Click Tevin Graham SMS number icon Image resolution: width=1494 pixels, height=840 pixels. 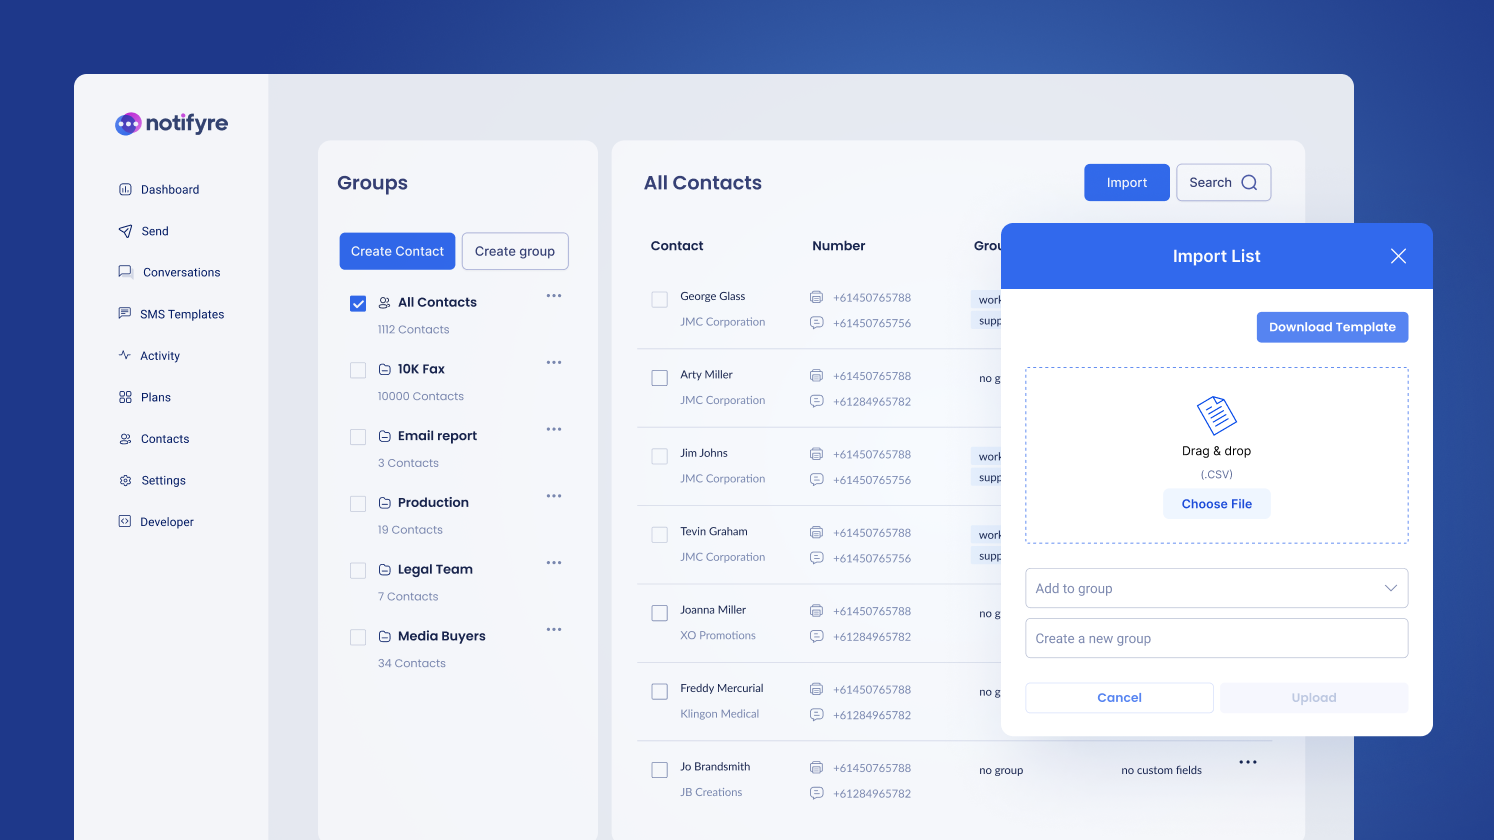[x=816, y=558]
